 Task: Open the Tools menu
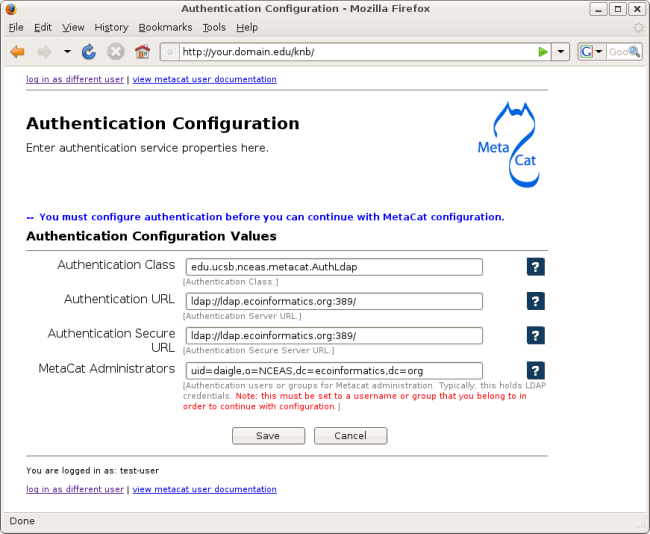[x=214, y=27]
